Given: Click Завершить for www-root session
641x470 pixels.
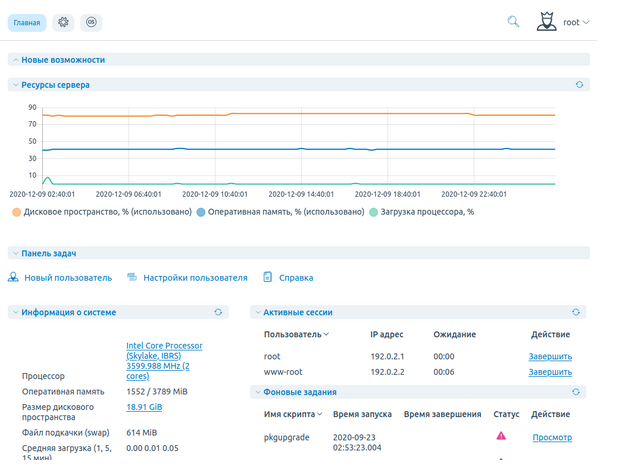Looking at the screenshot, I should coord(550,372).
